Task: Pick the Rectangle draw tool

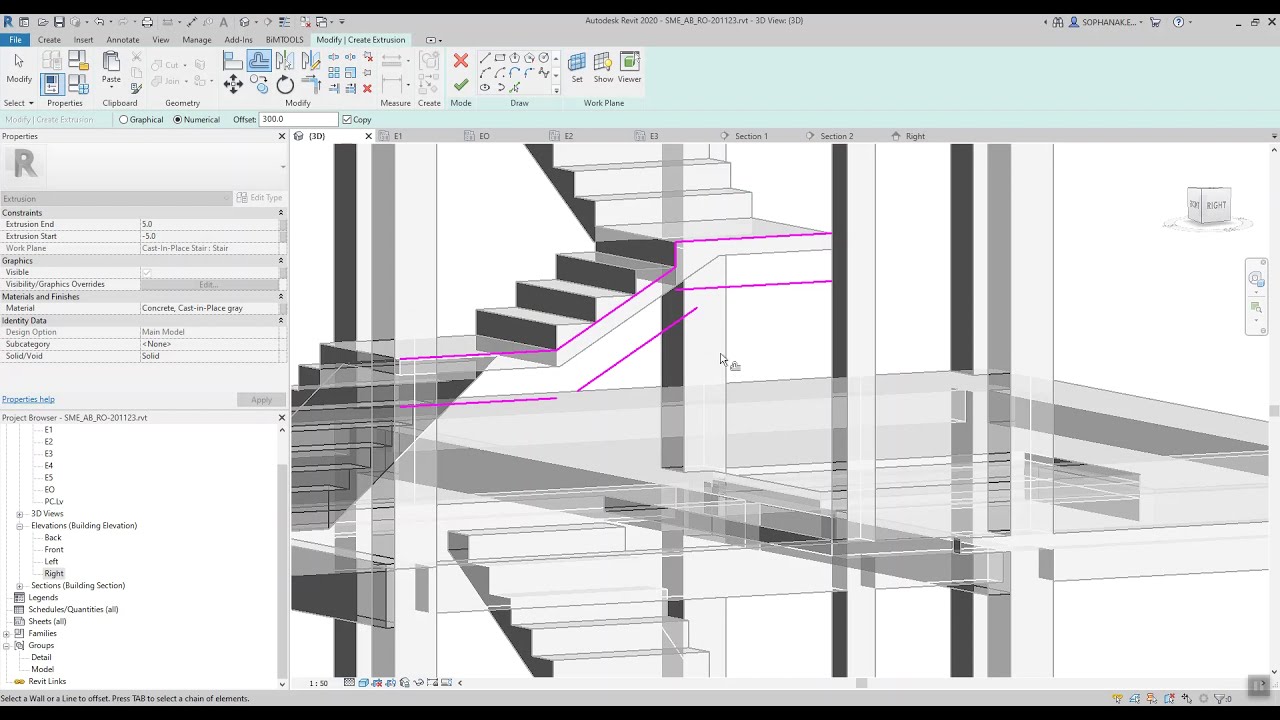Action: [x=500, y=58]
